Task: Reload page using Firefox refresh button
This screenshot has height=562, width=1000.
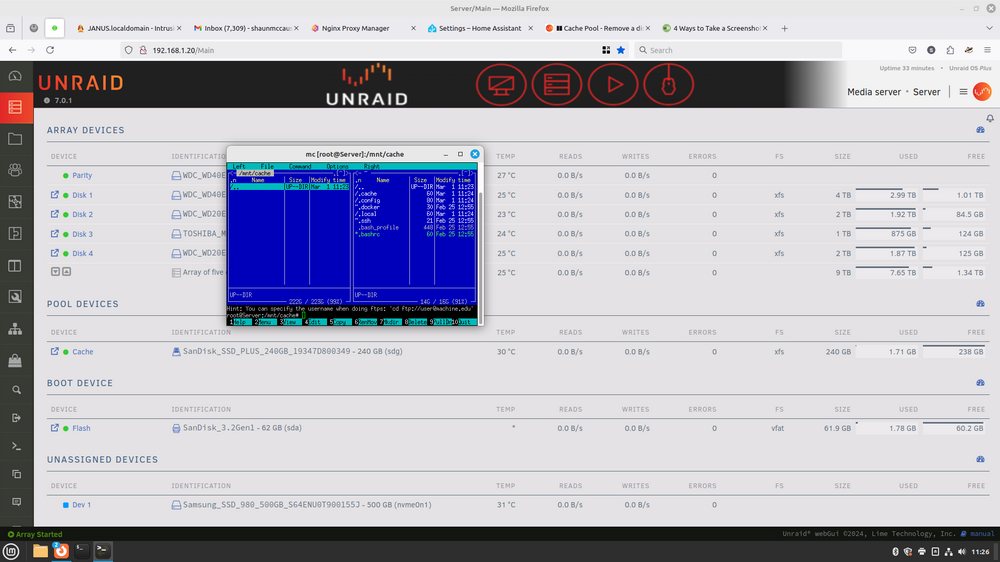Action: pyautogui.click(x=50, y=50)
